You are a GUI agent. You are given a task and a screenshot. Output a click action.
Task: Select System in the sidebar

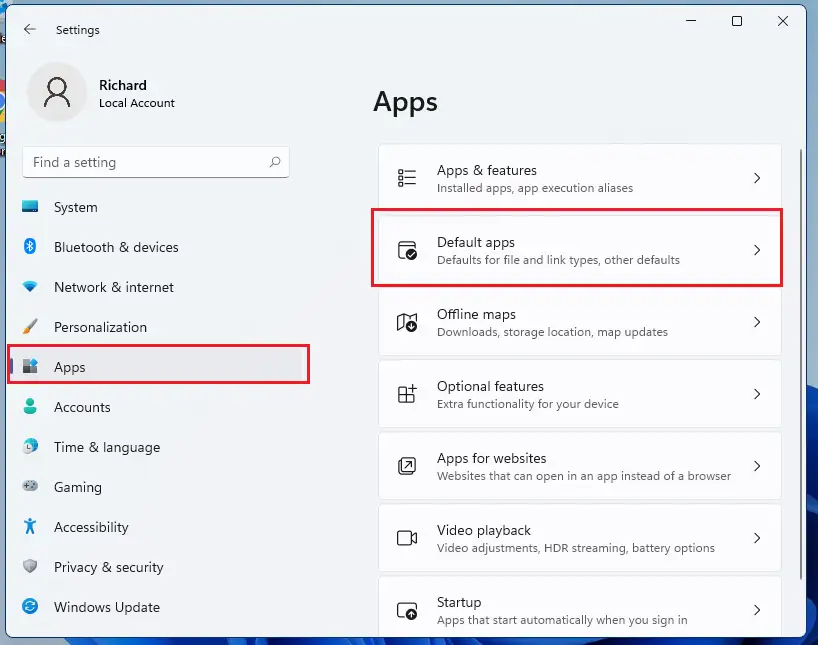pos(76,207)
